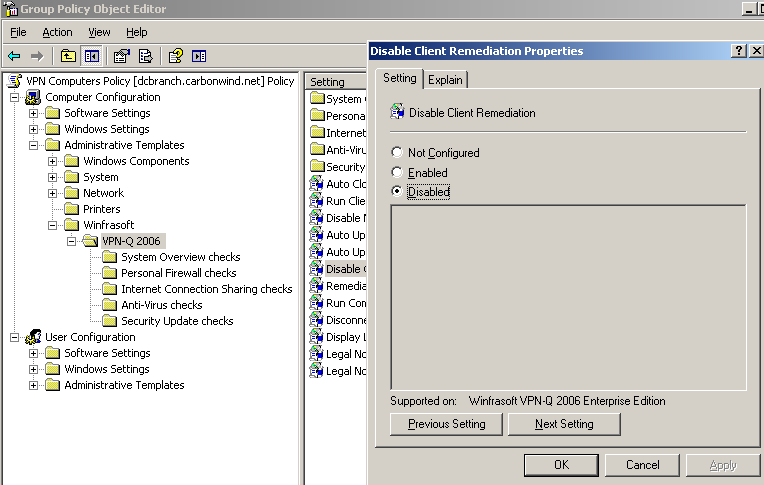Select Personal Firewall checks in tree
Viewport: 764px width, 485px height.
tap(178, 273)
